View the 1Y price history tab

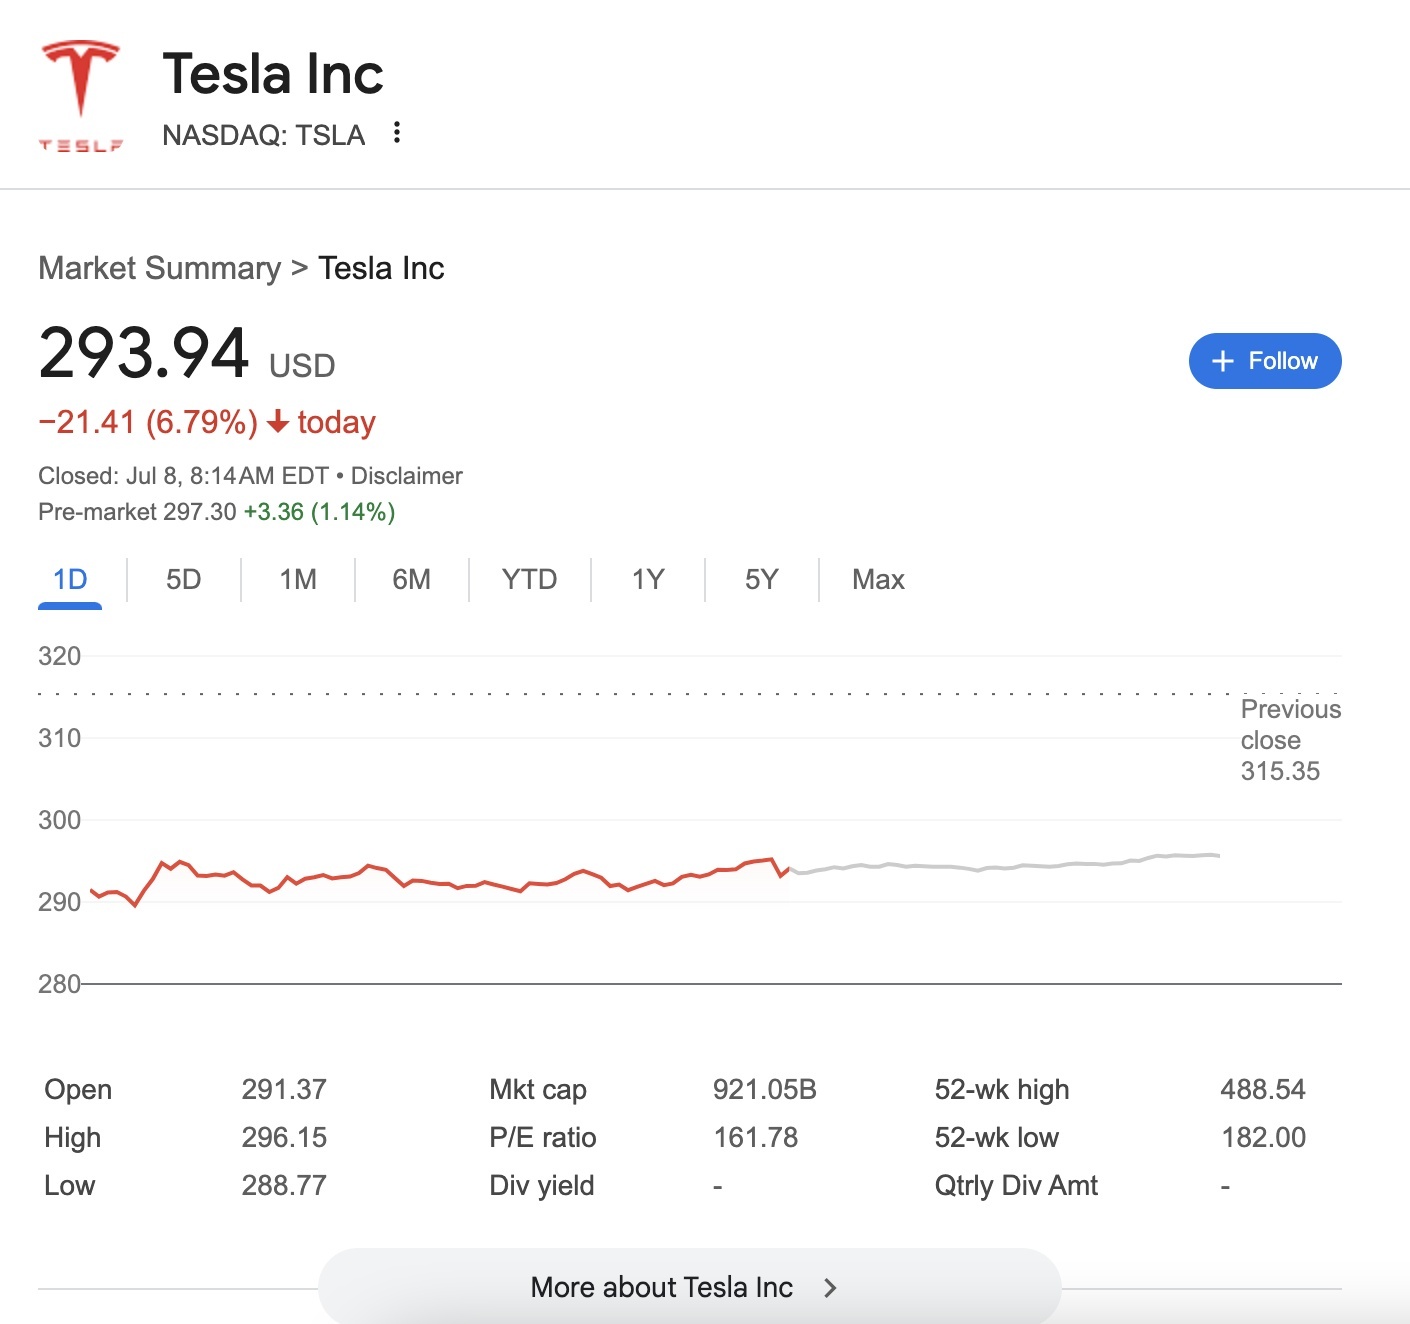[648, 580]
